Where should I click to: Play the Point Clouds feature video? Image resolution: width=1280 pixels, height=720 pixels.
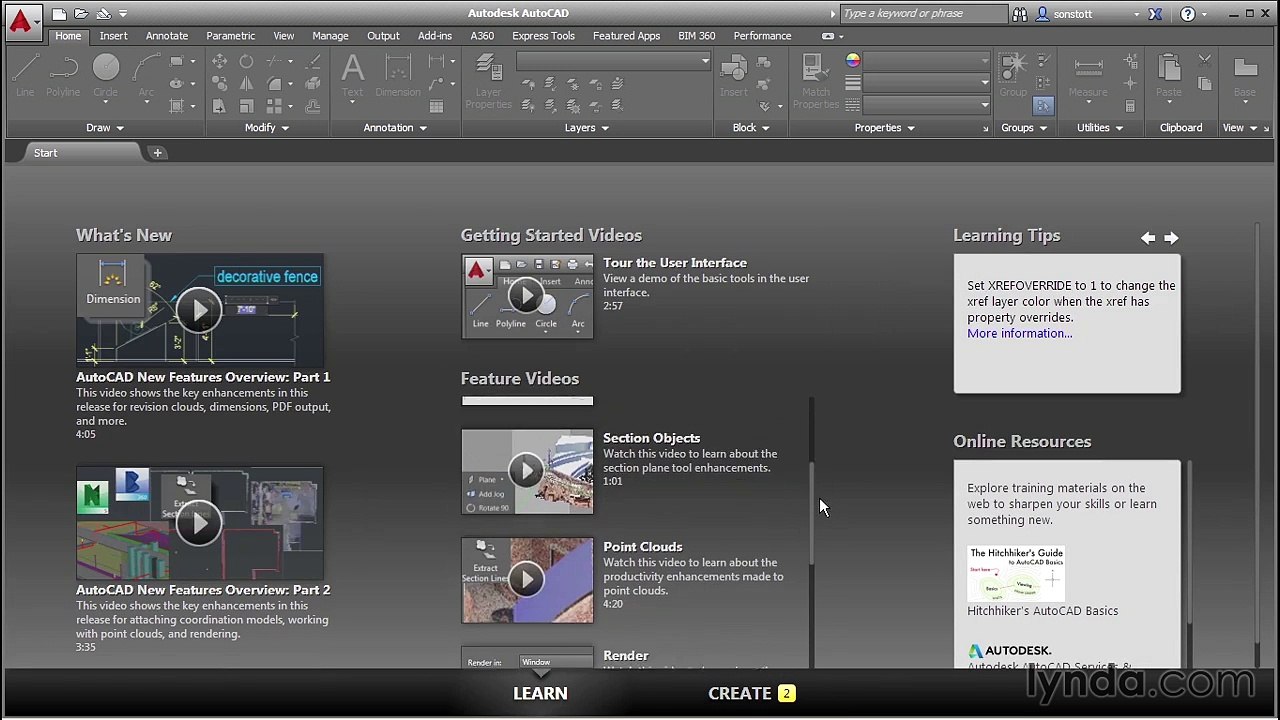[527, 579]
